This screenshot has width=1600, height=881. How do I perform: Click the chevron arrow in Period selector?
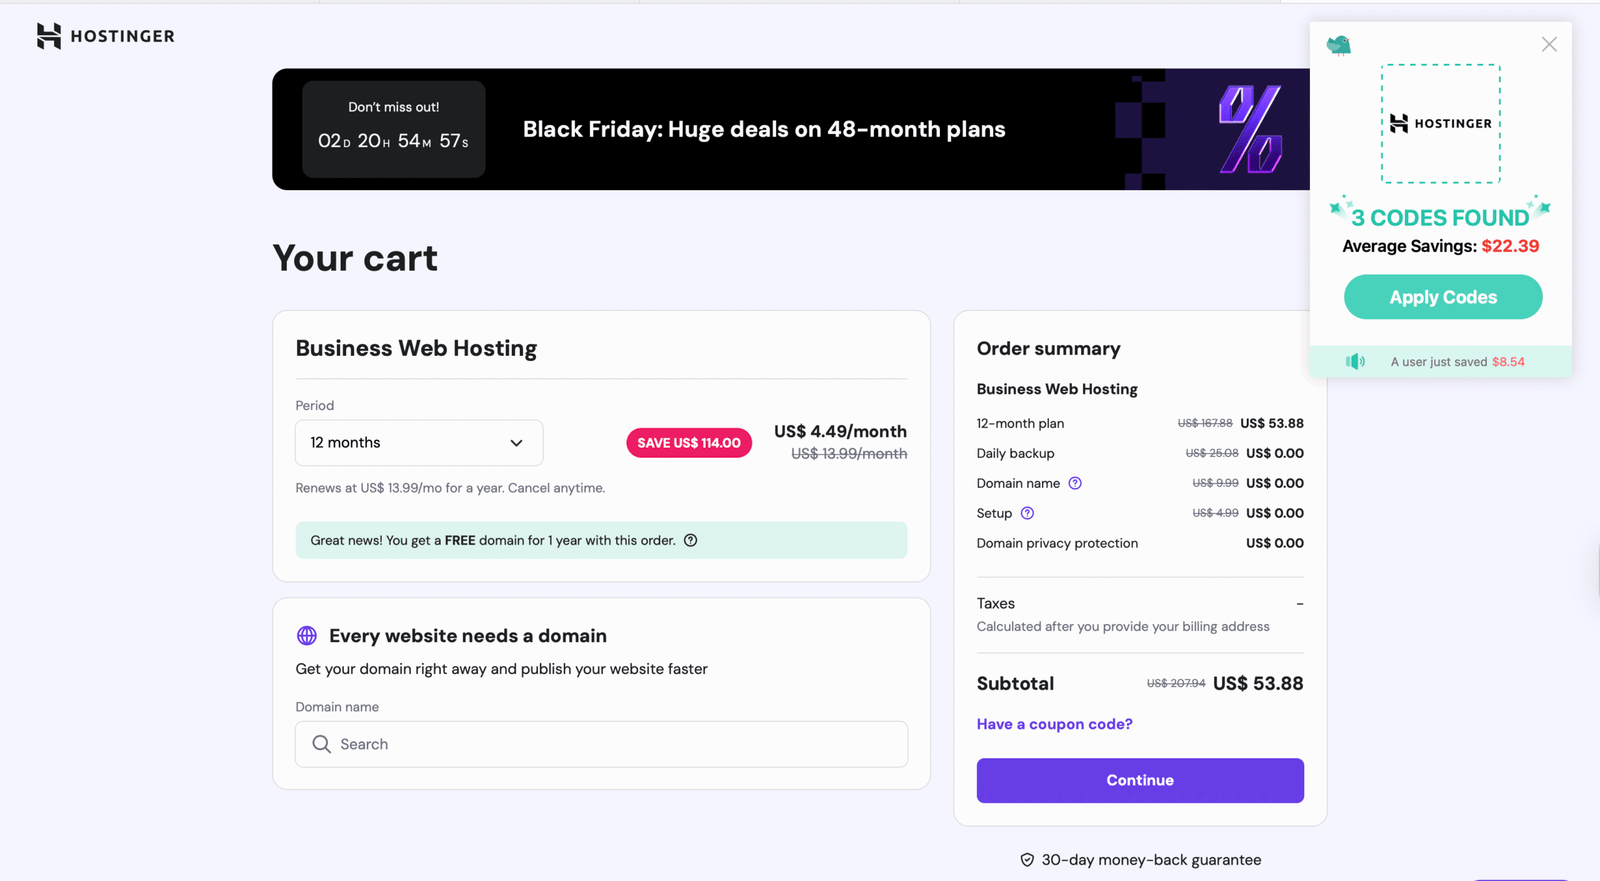(516, 443)
